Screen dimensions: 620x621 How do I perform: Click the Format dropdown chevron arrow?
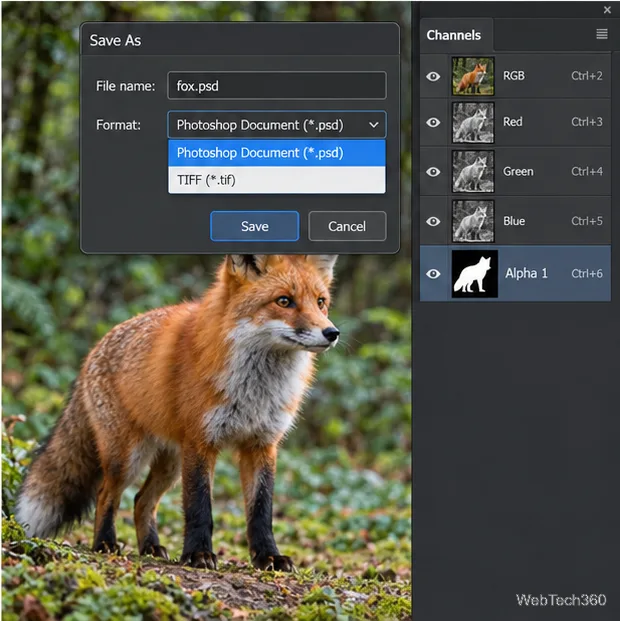(373, 125)
